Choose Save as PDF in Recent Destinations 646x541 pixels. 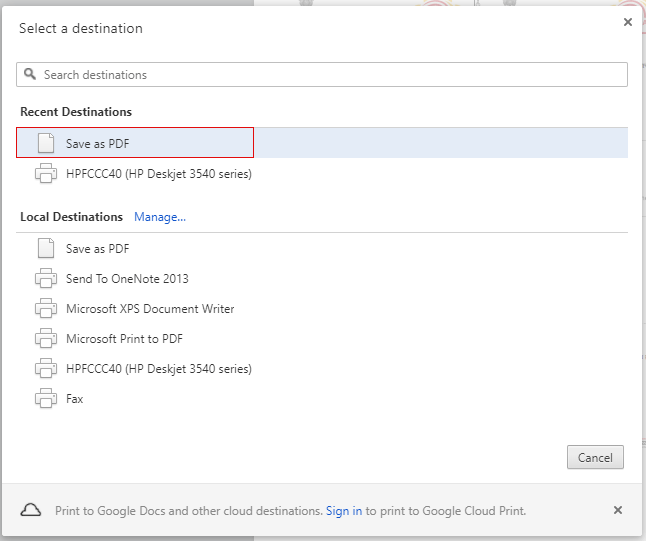point(98,144)
